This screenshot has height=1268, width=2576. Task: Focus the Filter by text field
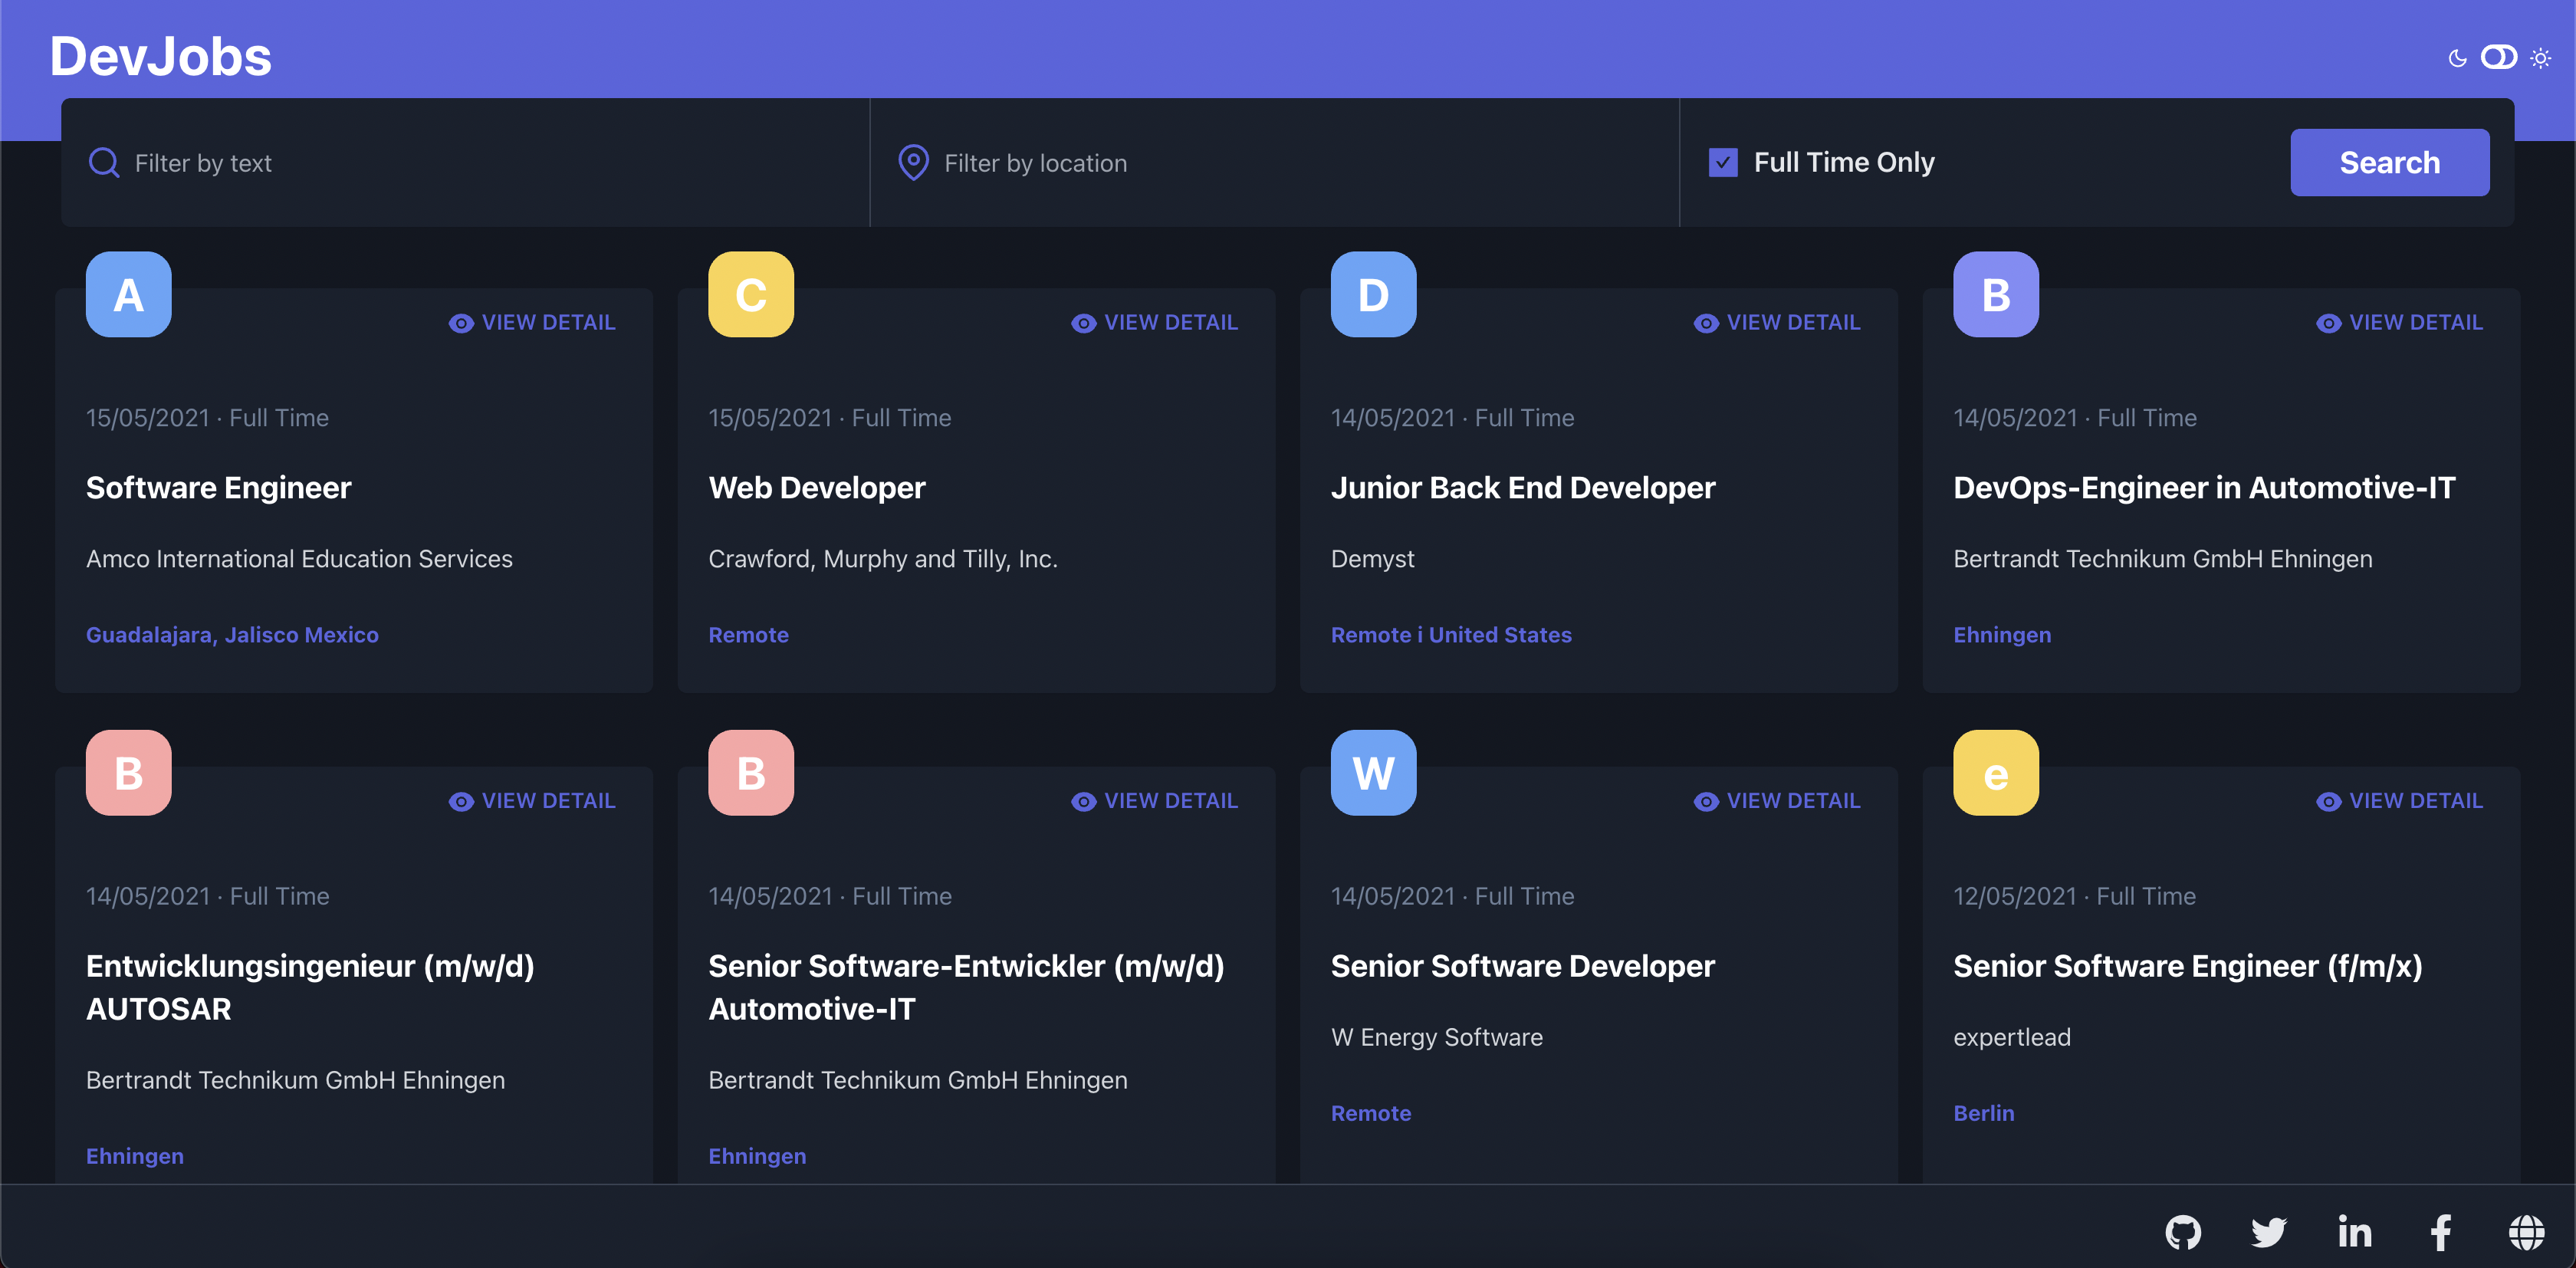[x=480, y=163]
